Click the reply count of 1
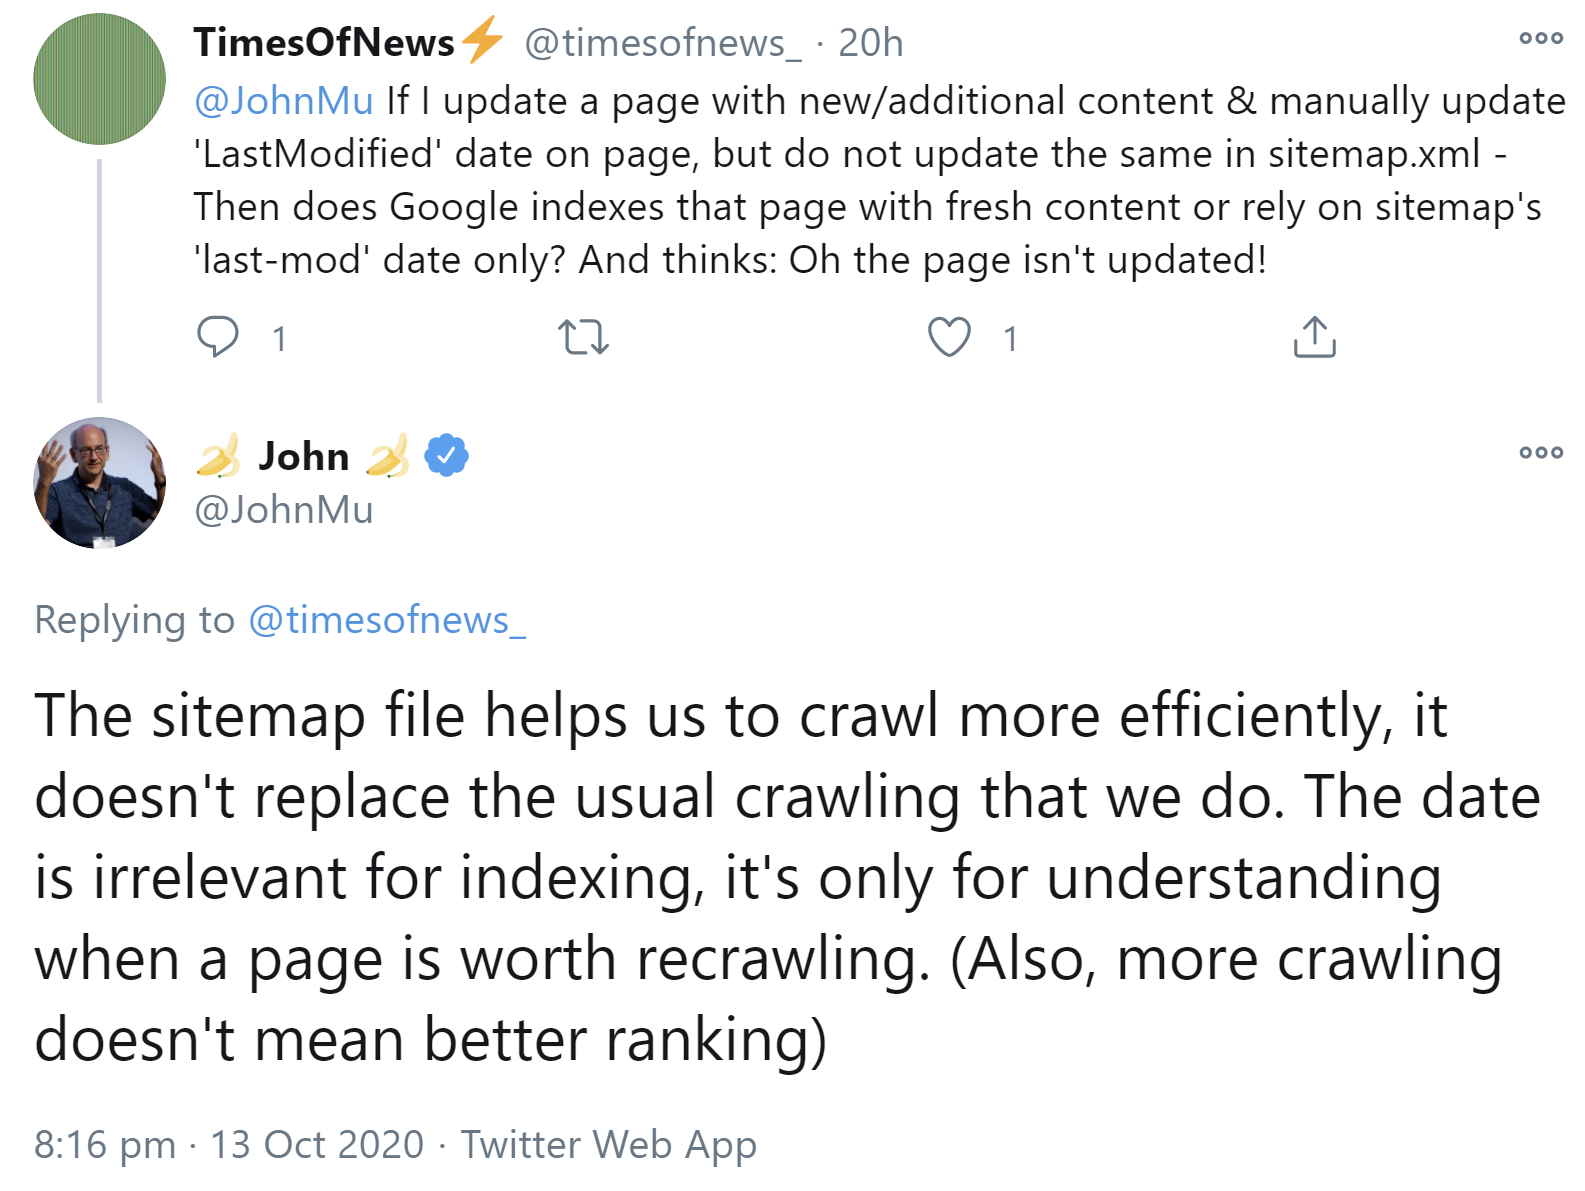 (279, 340)
